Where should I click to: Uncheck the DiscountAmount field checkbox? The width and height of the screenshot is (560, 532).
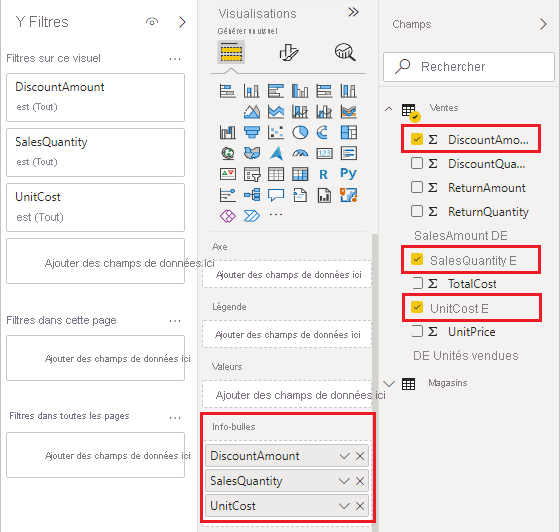coord(417,139)
